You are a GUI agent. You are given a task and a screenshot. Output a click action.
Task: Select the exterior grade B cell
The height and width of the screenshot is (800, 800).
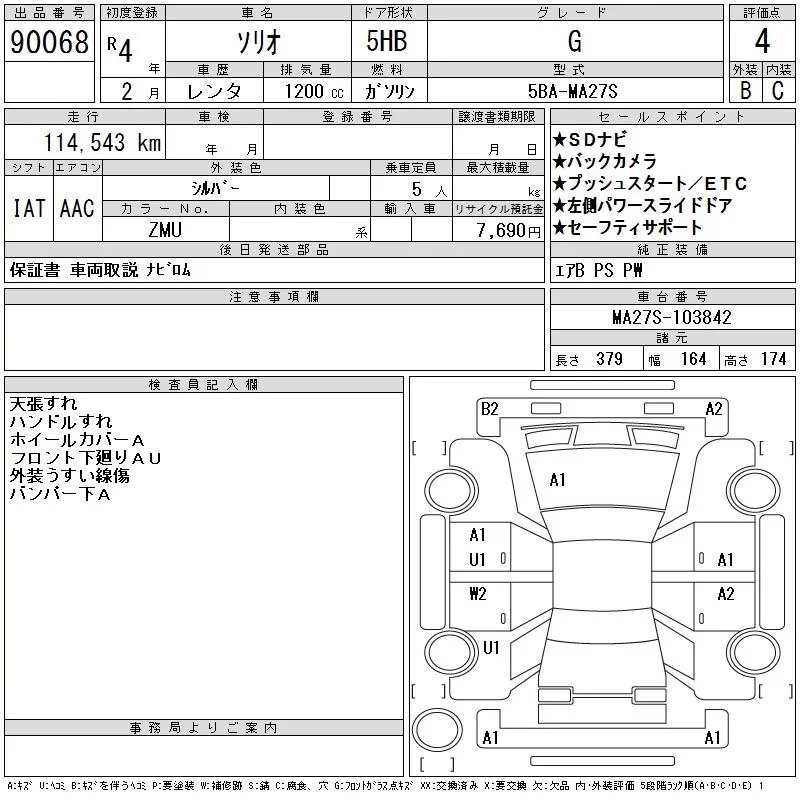click(745, 91)
